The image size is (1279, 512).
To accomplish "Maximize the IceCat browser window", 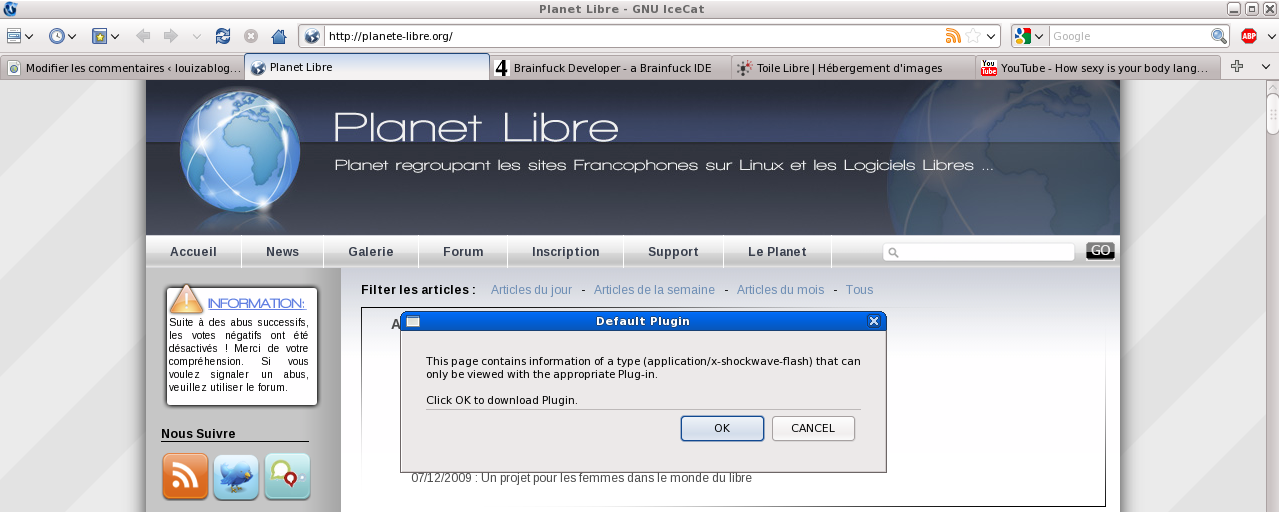I will (x=1250, y=9).
